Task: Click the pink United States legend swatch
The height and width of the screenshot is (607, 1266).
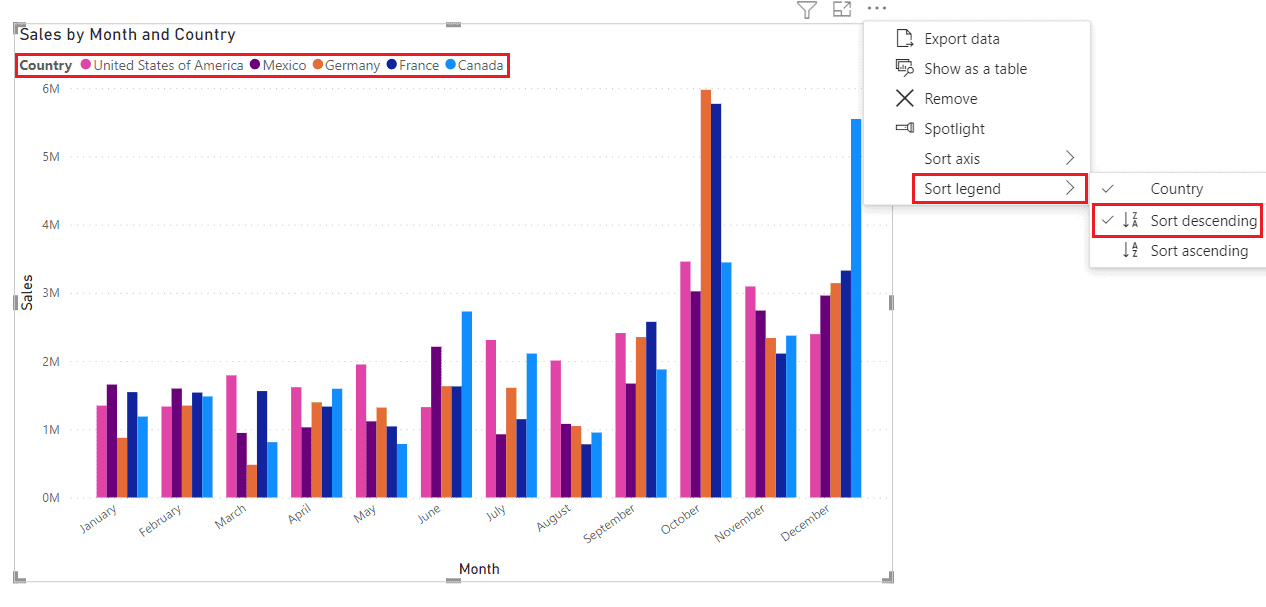Action: 84,65
